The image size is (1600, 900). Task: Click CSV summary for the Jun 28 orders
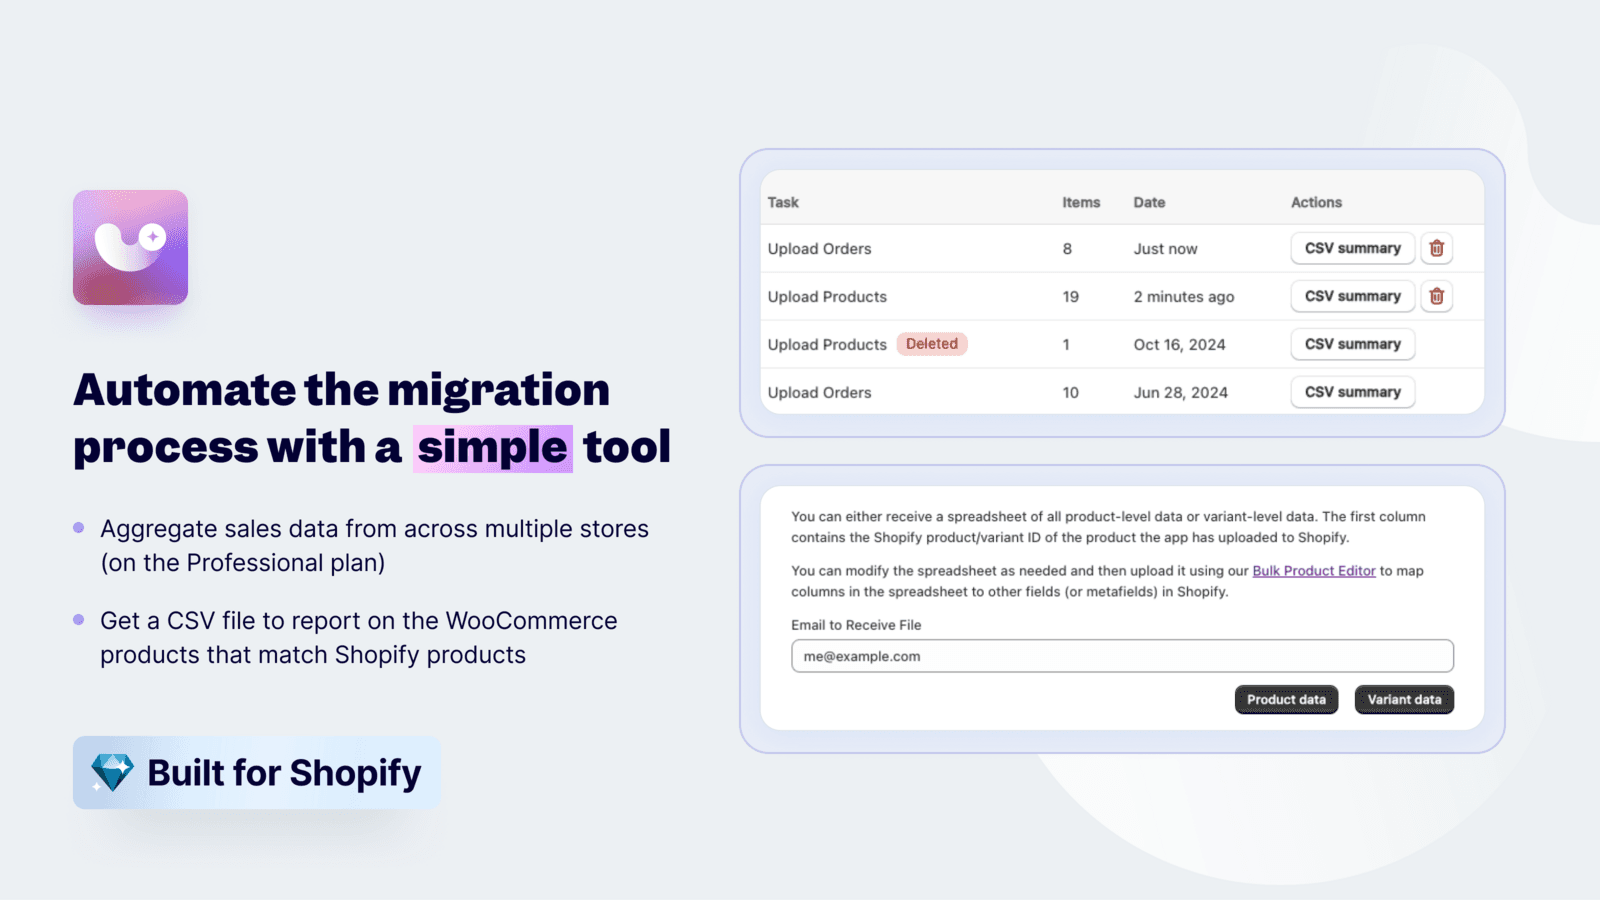tap(1352, 392)
